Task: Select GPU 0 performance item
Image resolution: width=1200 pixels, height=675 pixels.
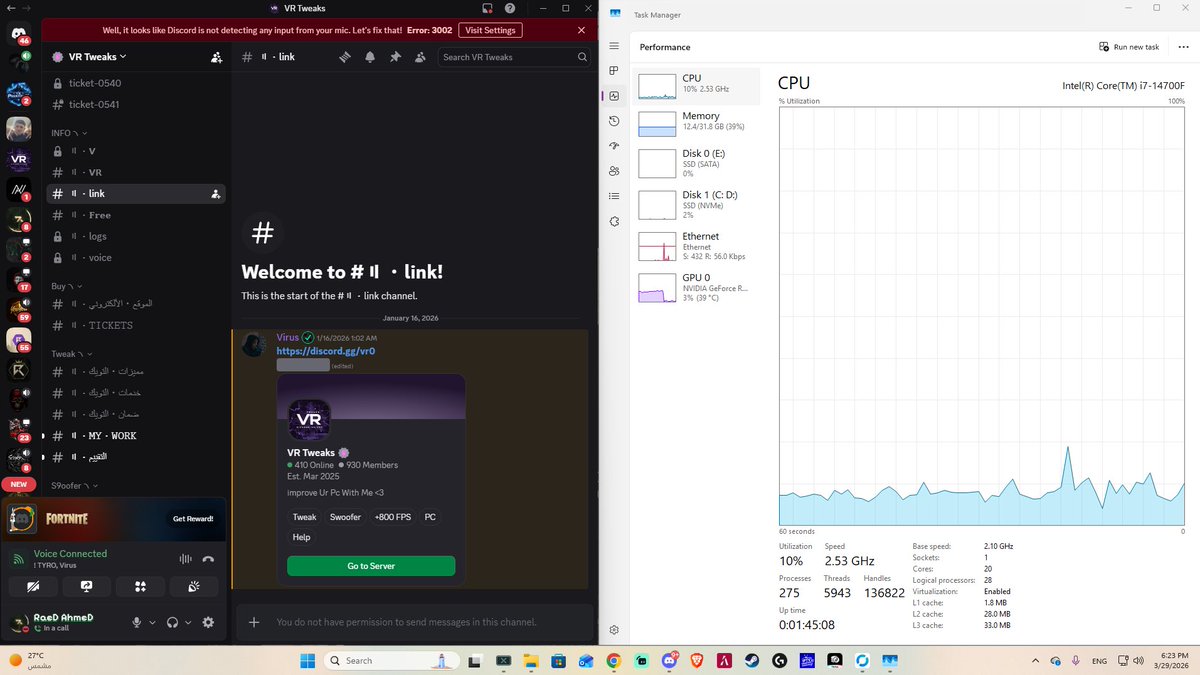Action: pyautogui.click(x=696, y=287)
